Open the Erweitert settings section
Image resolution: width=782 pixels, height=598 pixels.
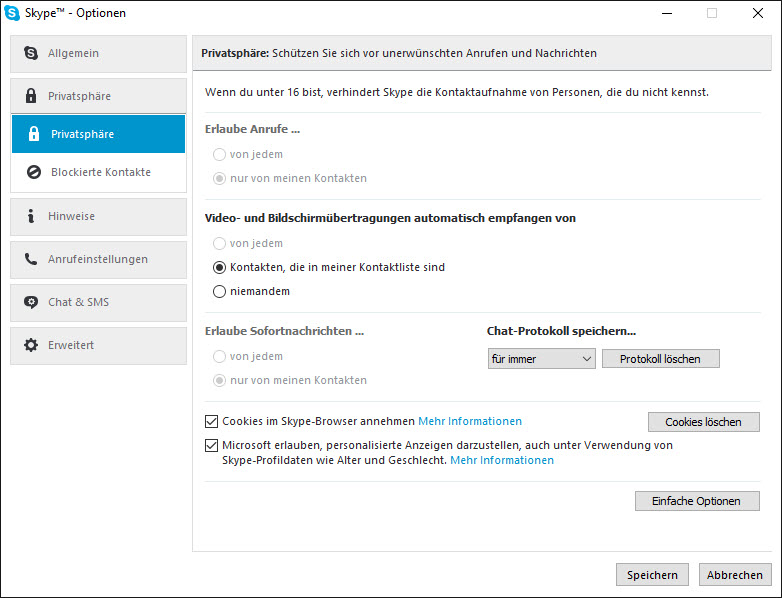click(x=98, y=346)
